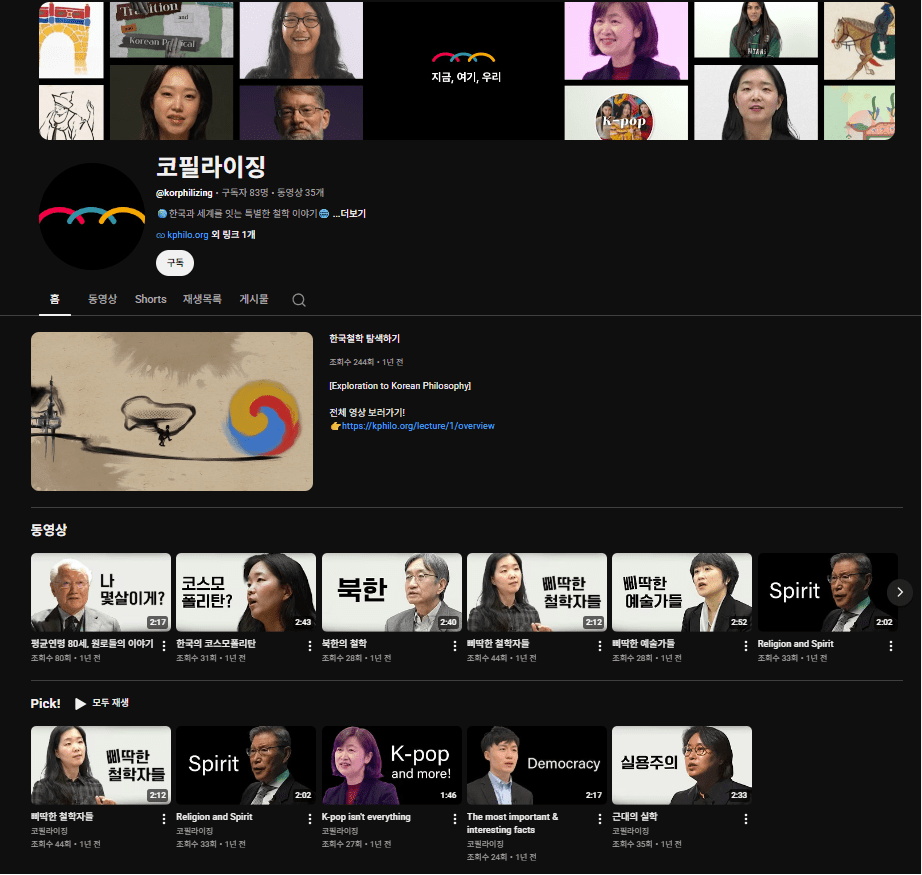922x875 pixels.
Task: Click the channel banner image
Action: pyautogui.click(x=467, y=71)
